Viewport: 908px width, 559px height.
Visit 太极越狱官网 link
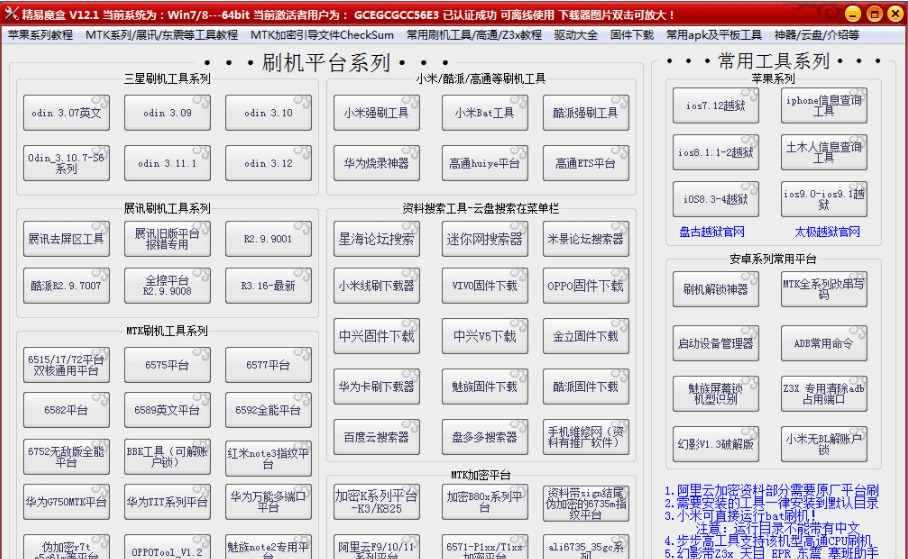click(x=827, y=232)
